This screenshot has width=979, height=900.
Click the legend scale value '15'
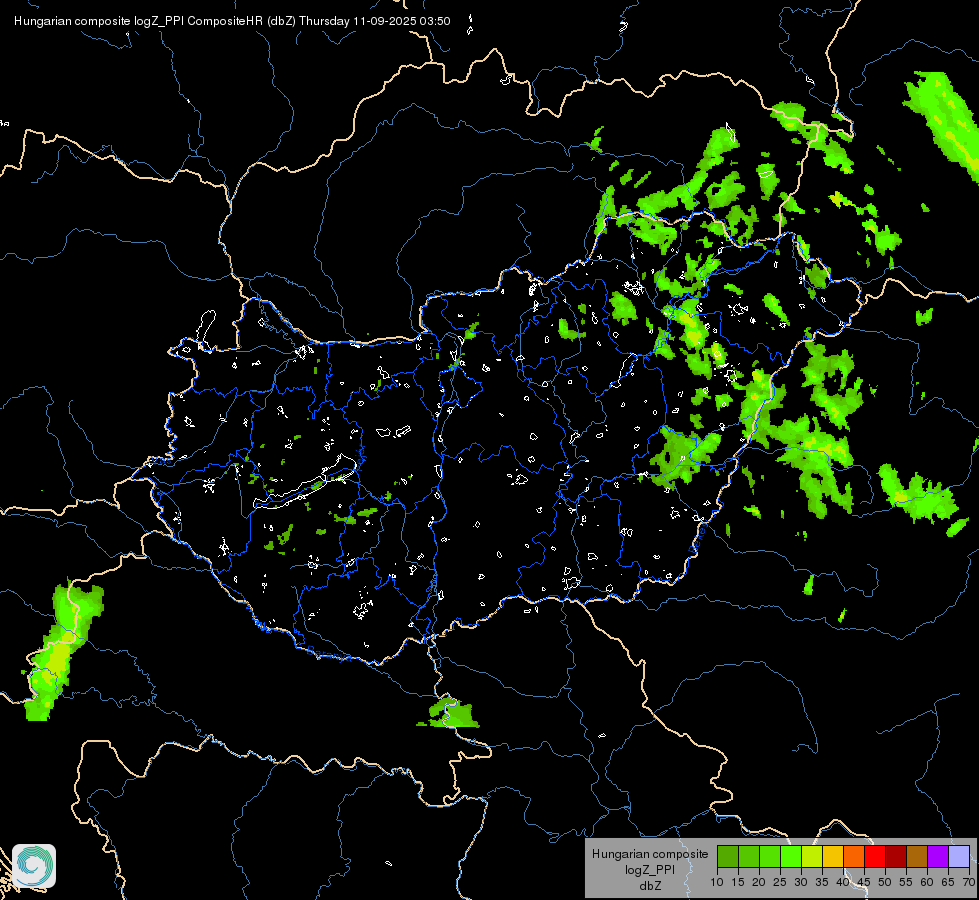738,882
